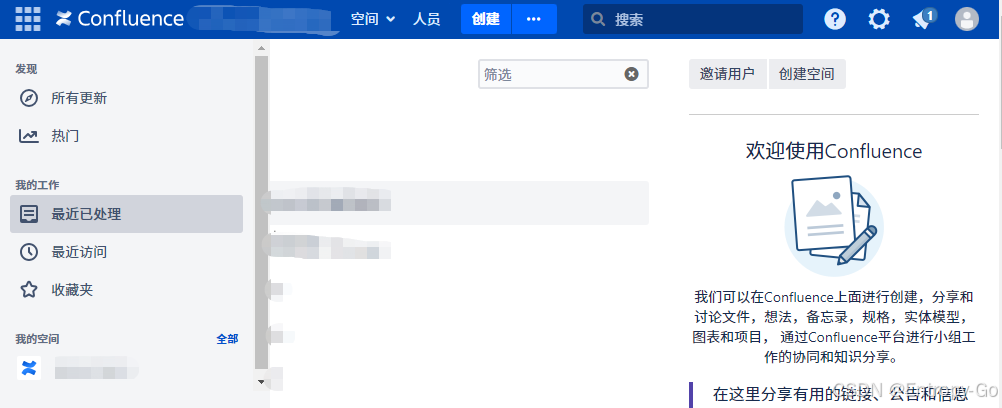Open the settings gear icon
This screenshot has height=408, width=1002.
[x=879, y=19]
